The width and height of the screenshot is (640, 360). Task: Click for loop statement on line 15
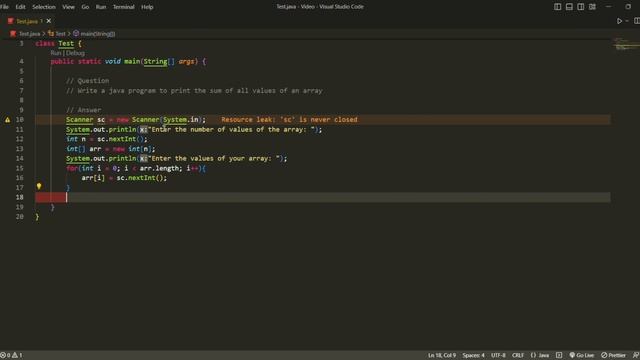click(x=136, y=168)
